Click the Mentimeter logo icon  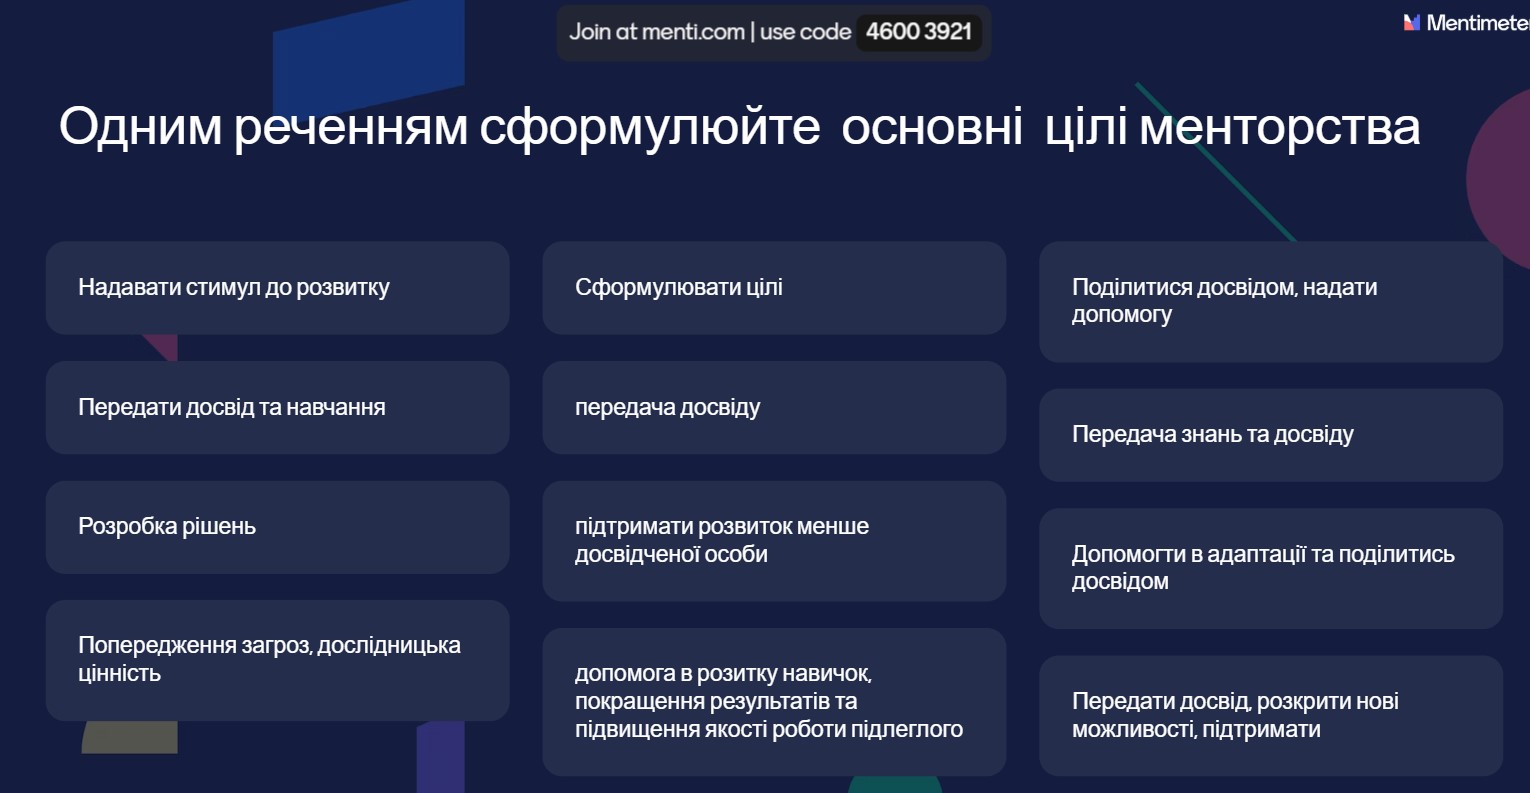point(1411,23)
